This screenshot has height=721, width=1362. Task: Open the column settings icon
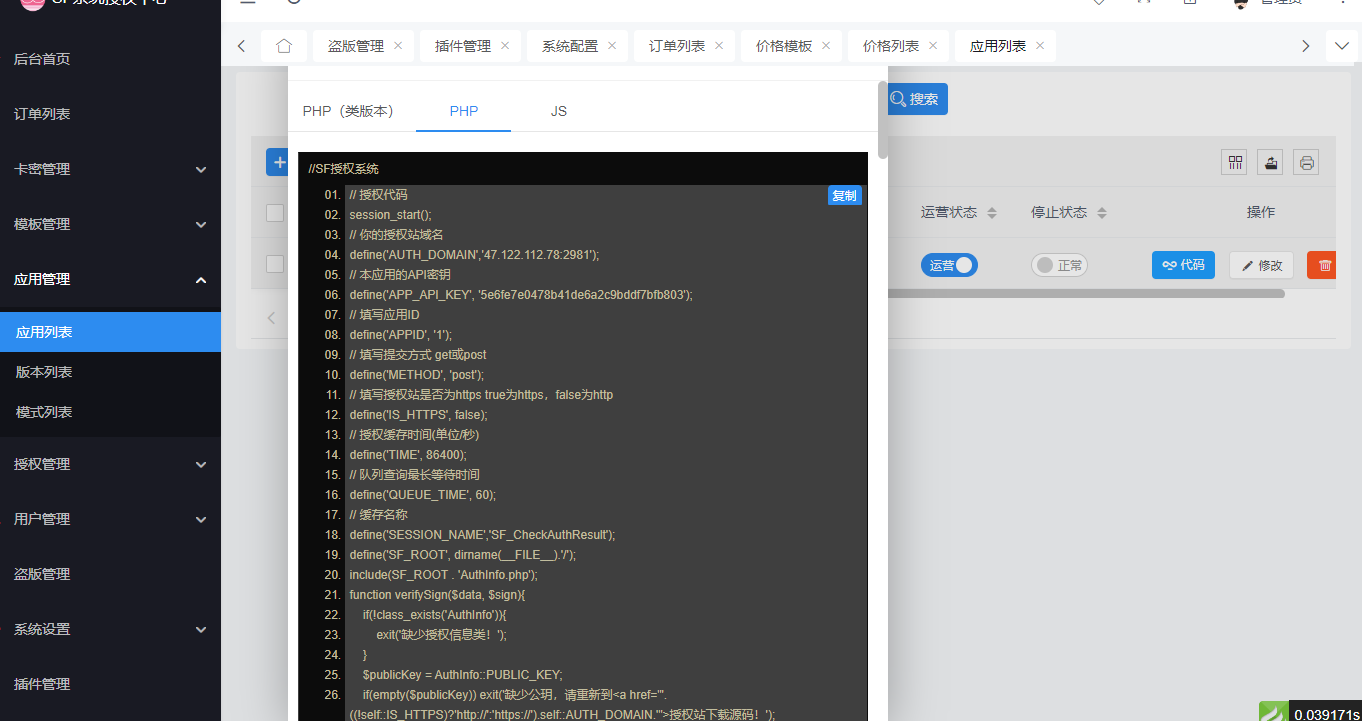coord(1234,161)
